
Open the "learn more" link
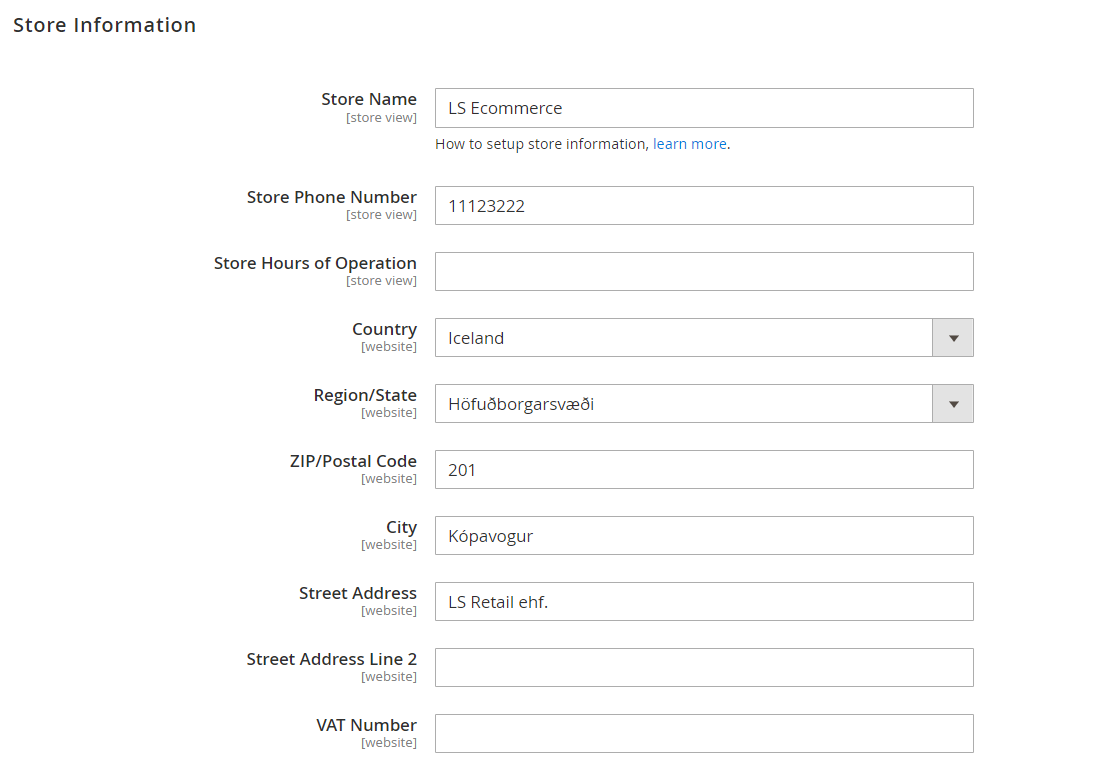point(689,144)
